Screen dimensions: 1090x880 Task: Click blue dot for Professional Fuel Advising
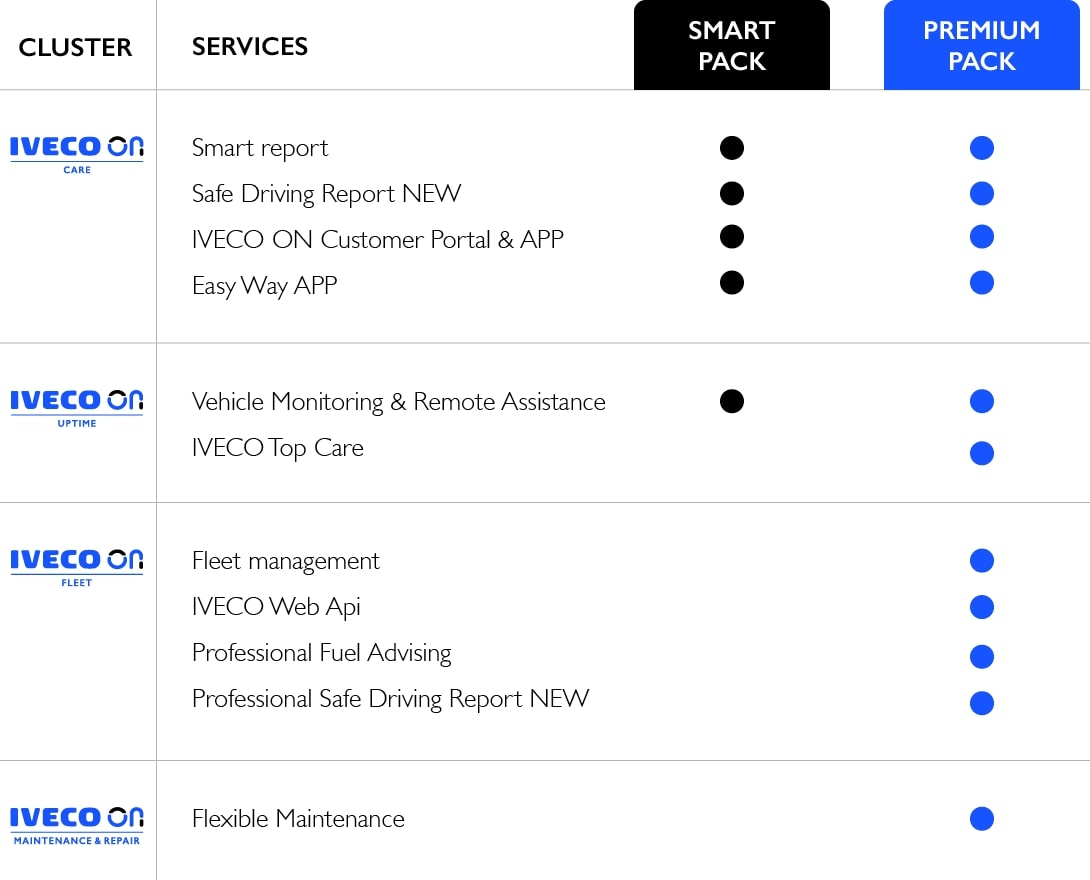click(982, 656)
